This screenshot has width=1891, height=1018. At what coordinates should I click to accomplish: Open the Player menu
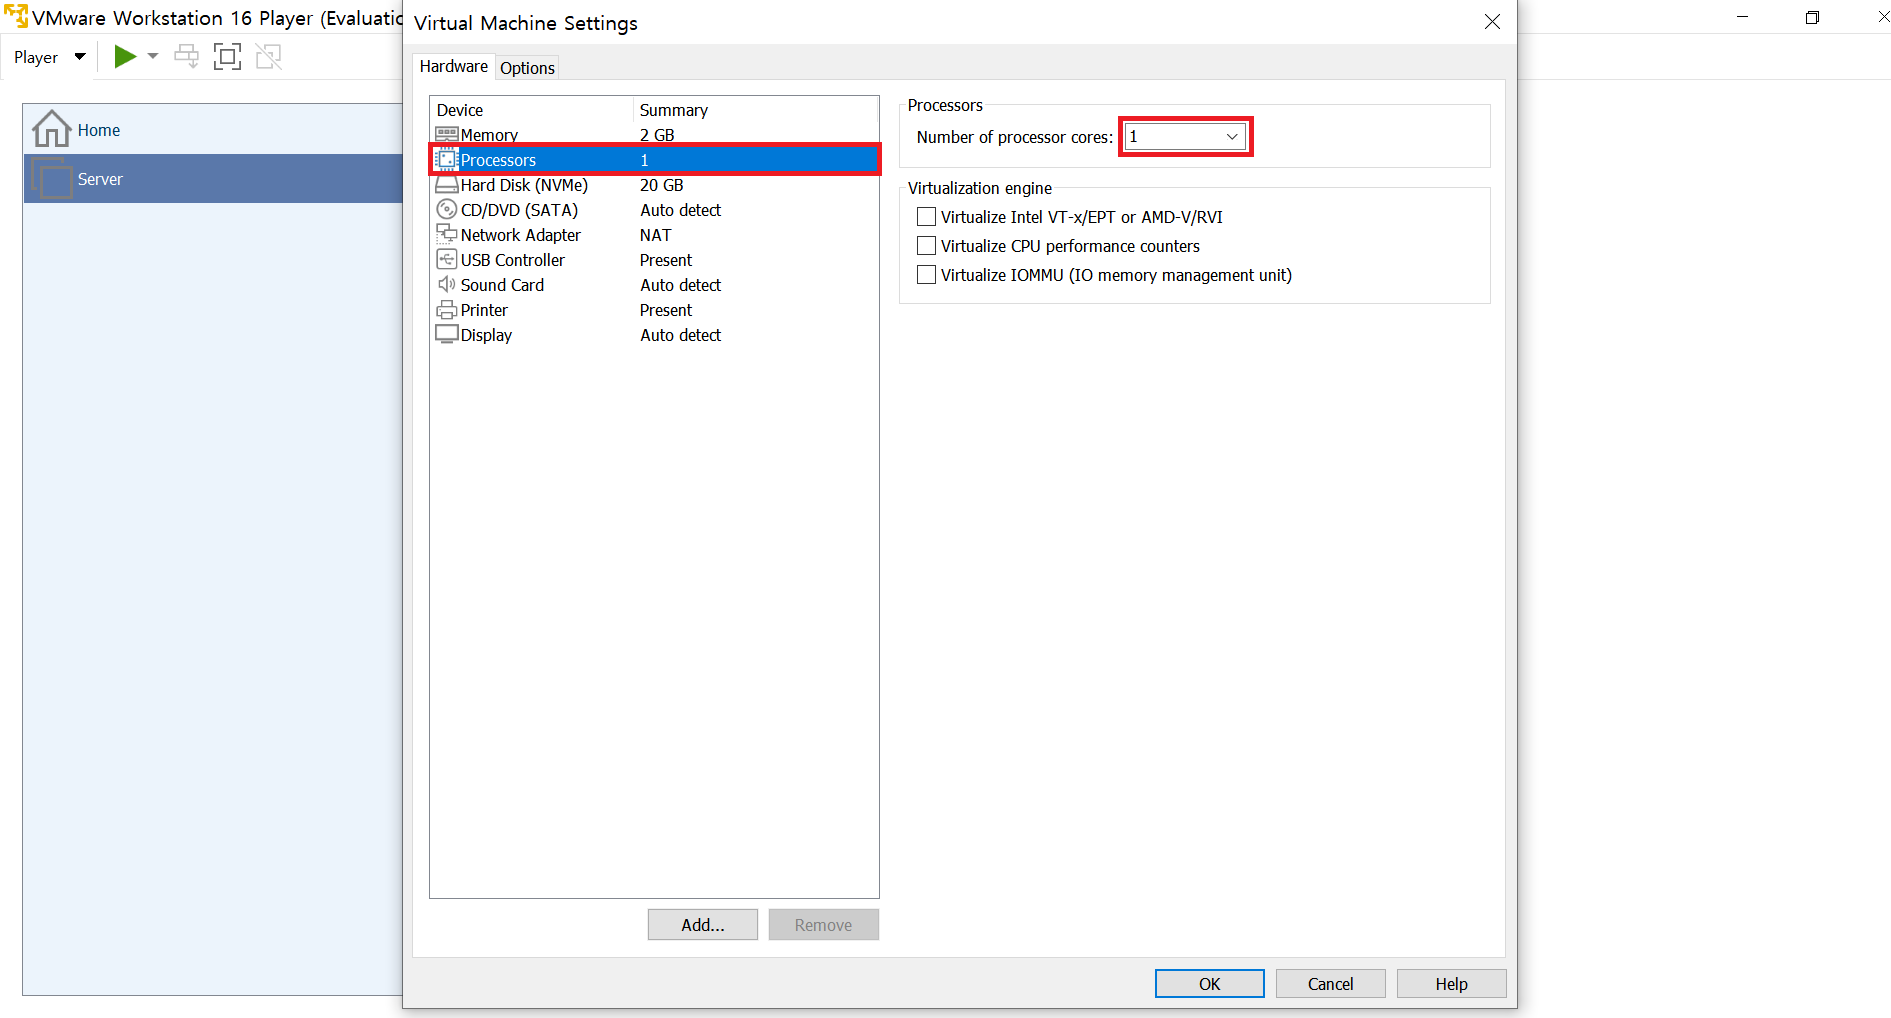coord(49,57)
